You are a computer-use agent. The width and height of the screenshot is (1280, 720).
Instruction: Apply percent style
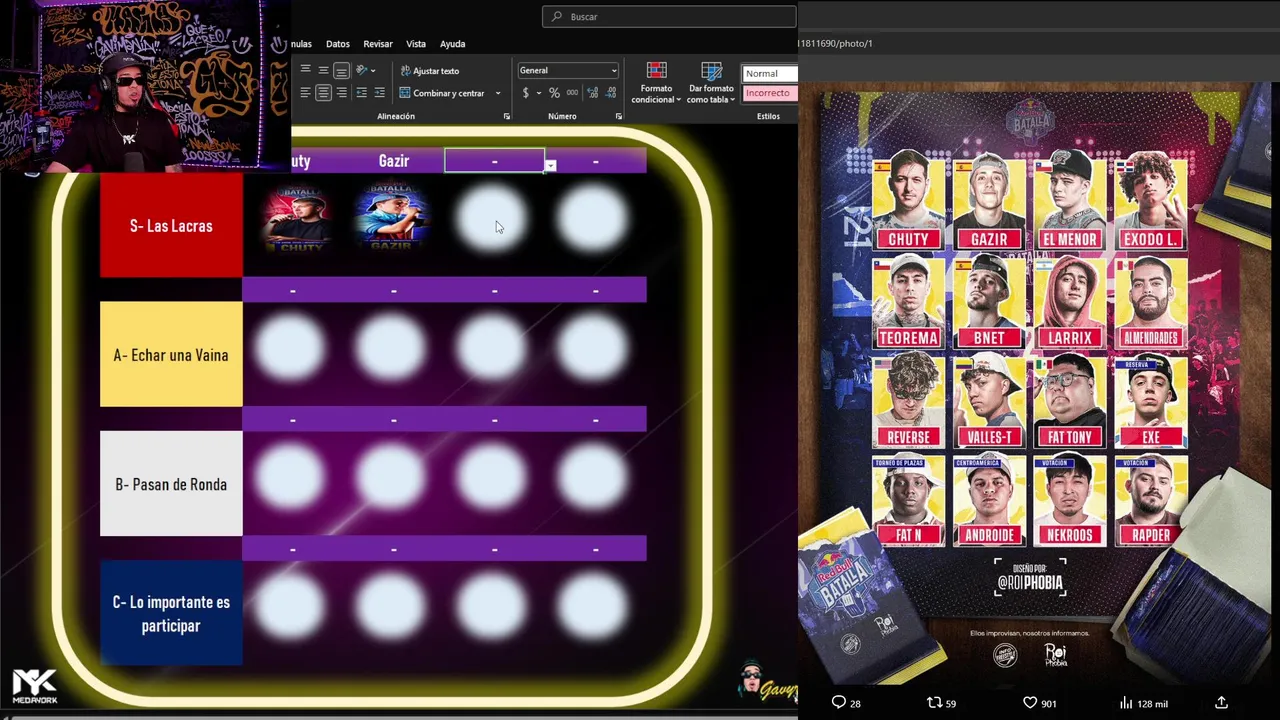coord(554,92)
